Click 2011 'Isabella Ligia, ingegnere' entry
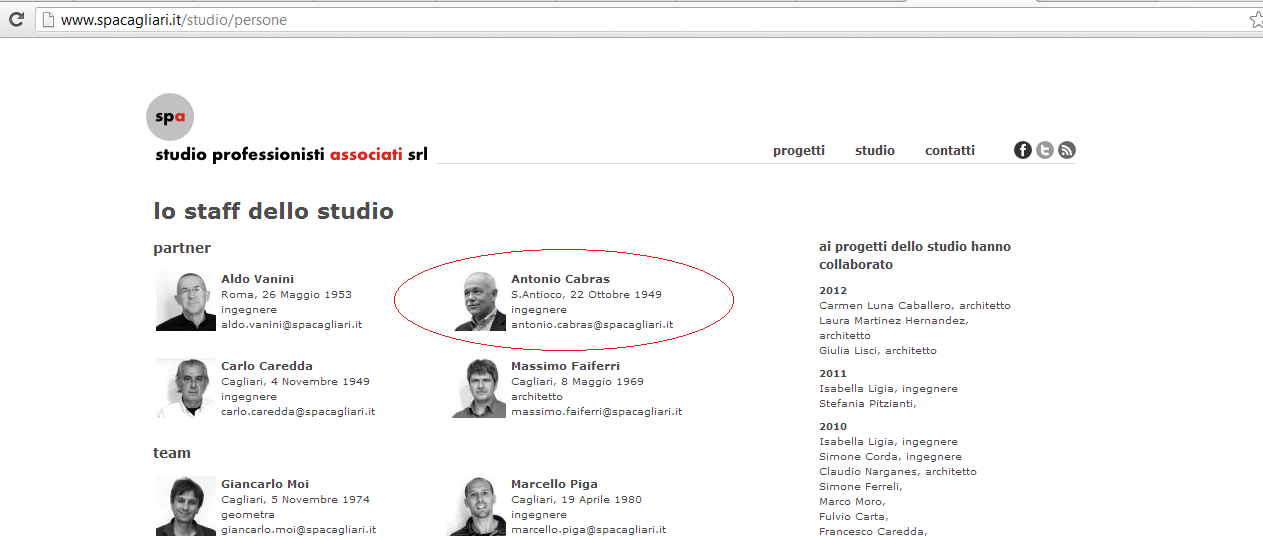1263x540 pixels. pos(888,389)
